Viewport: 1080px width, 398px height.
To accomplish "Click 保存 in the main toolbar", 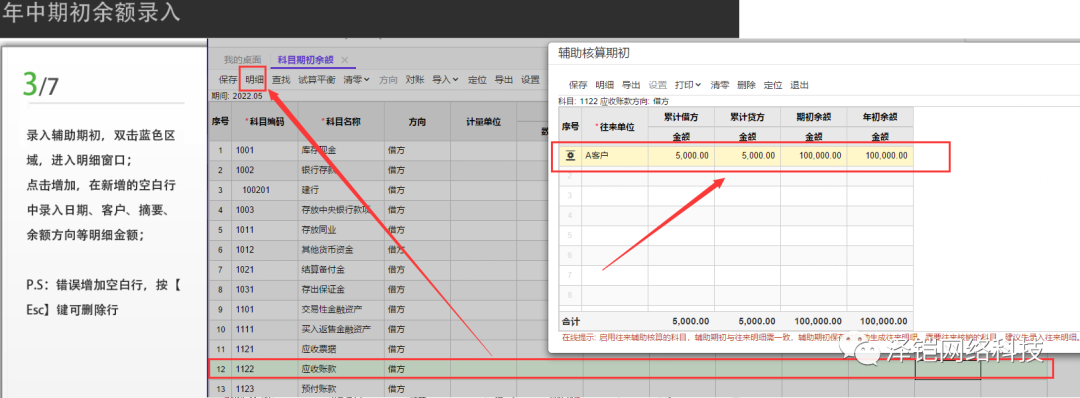I will click(x=228, y=80).
